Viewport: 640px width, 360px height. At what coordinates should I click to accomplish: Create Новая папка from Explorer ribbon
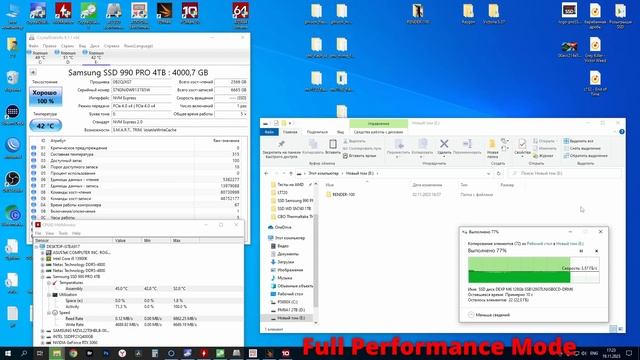pyautogui.click(x=492, y=149)
